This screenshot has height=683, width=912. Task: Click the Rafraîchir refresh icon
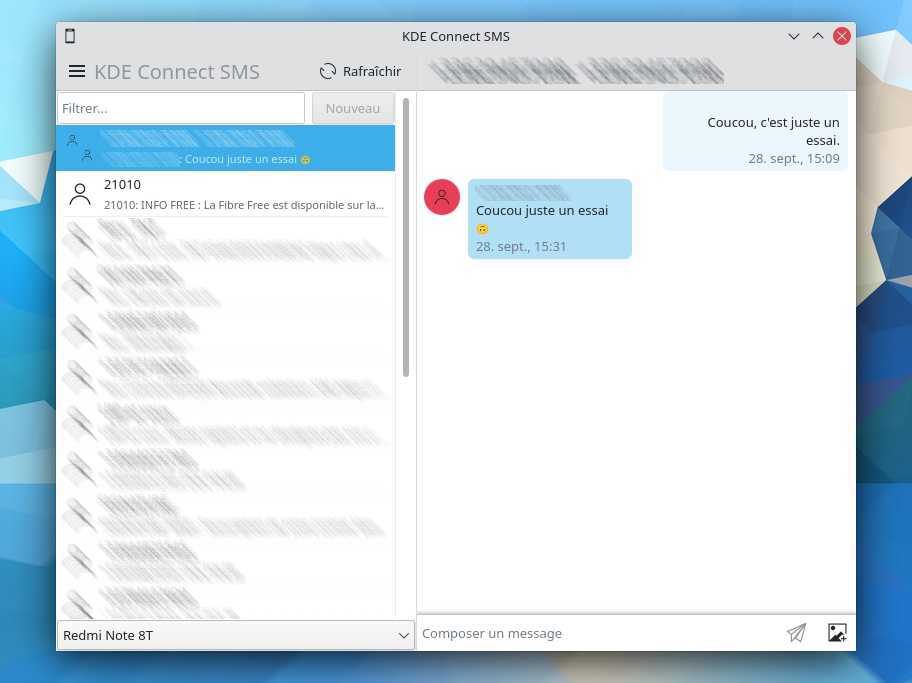[x=328, y=71]
